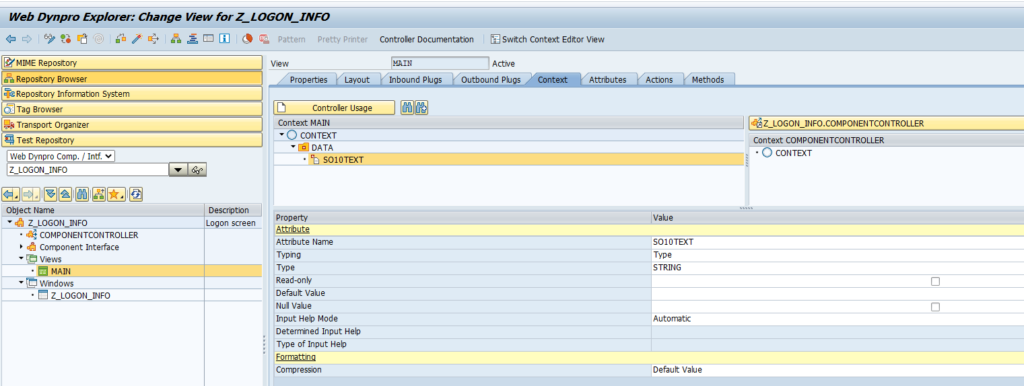The width and height of the screenshot is (1024, 386).
Task: Click the Display glasses button beside Z_LOGON_INFO field
Action: click(x=198, y=170)
